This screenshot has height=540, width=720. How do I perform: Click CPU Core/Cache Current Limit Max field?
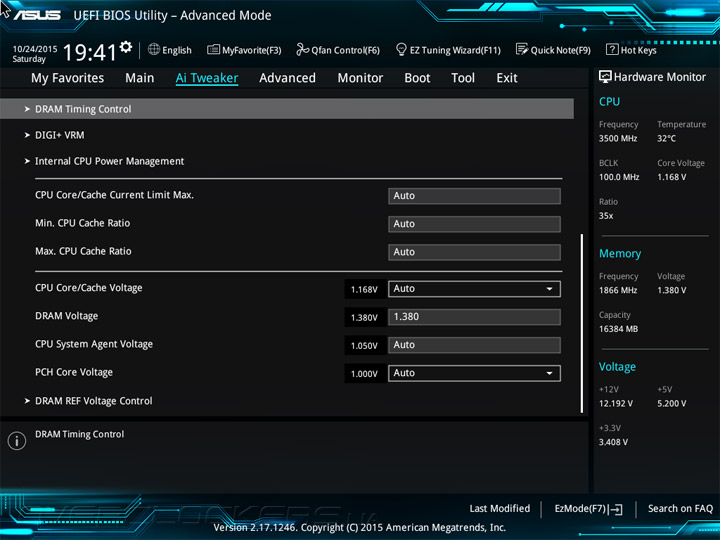(474, 196)
